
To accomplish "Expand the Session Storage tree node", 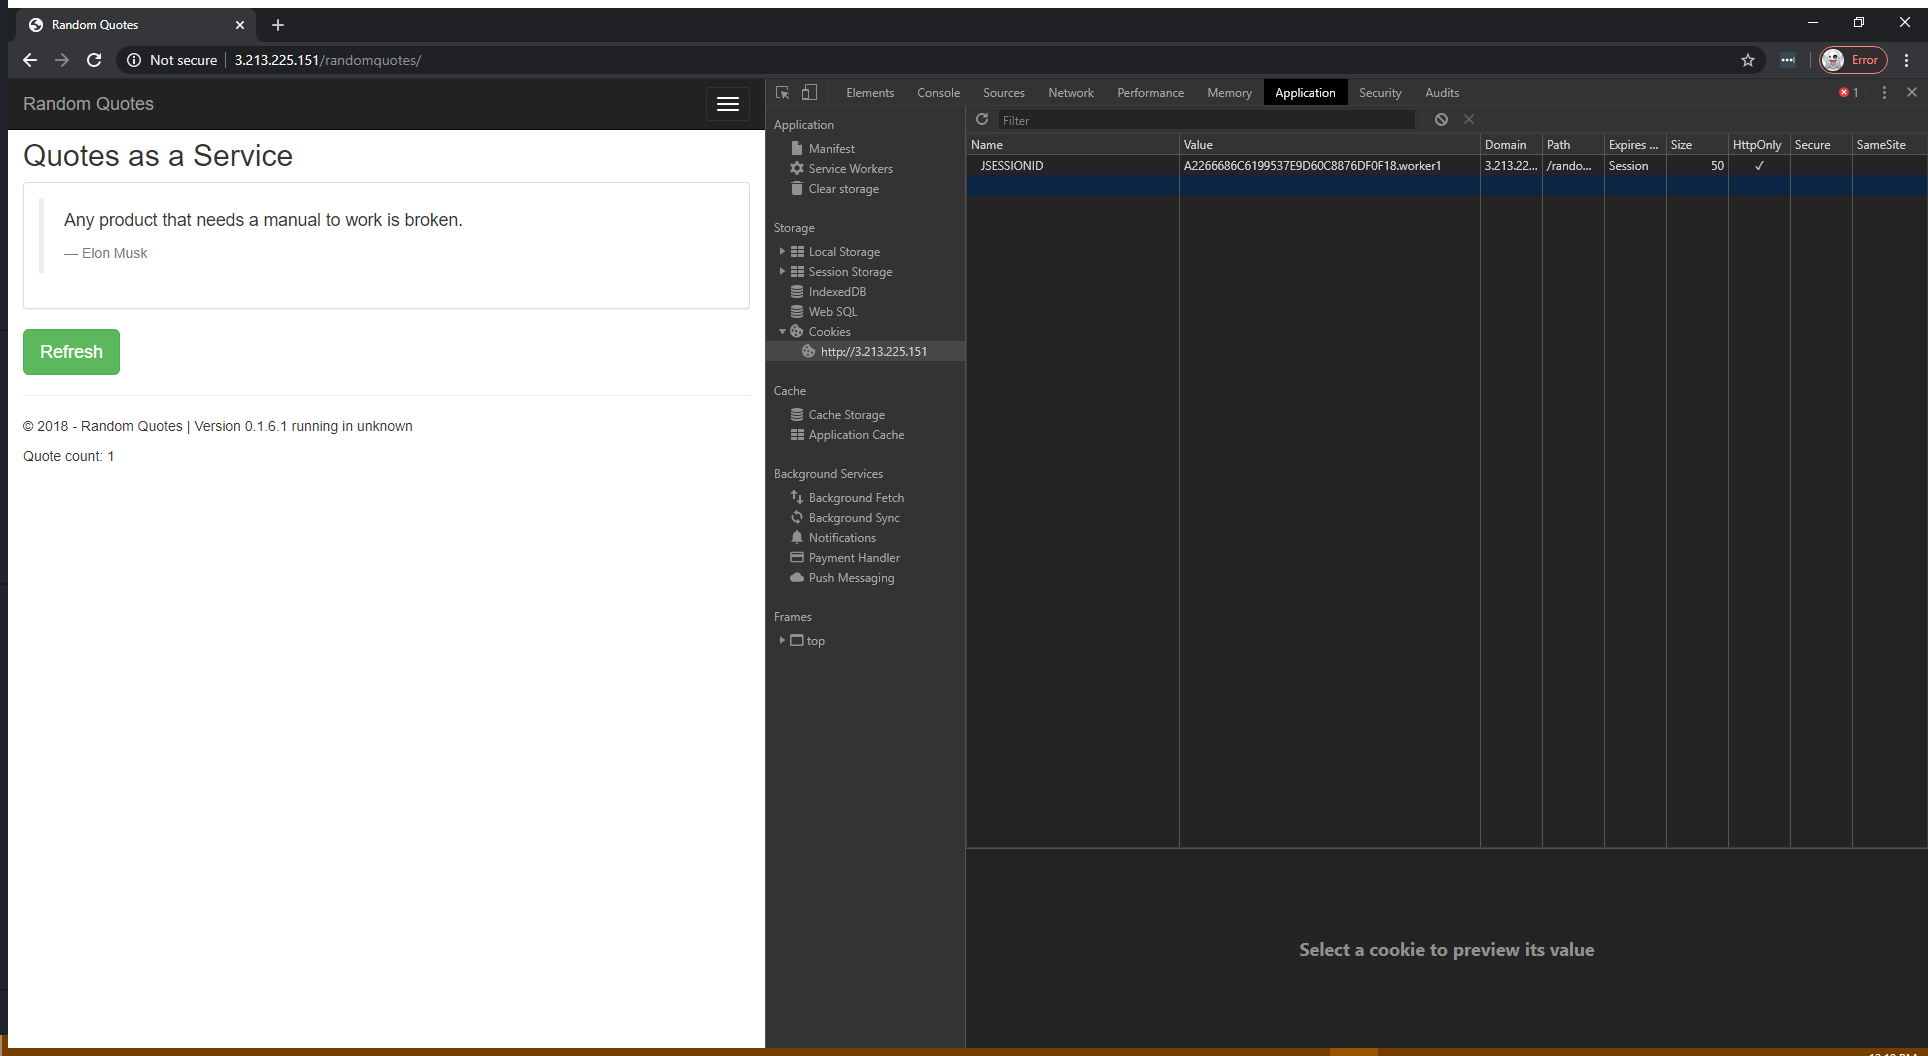I will (782, 272).
